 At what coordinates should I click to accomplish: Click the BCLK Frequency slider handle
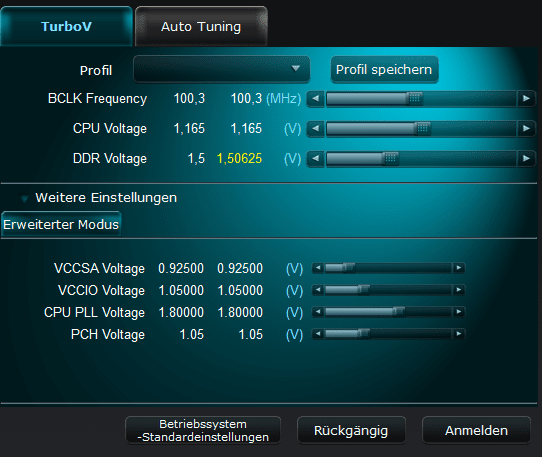(x=414, y=99)
